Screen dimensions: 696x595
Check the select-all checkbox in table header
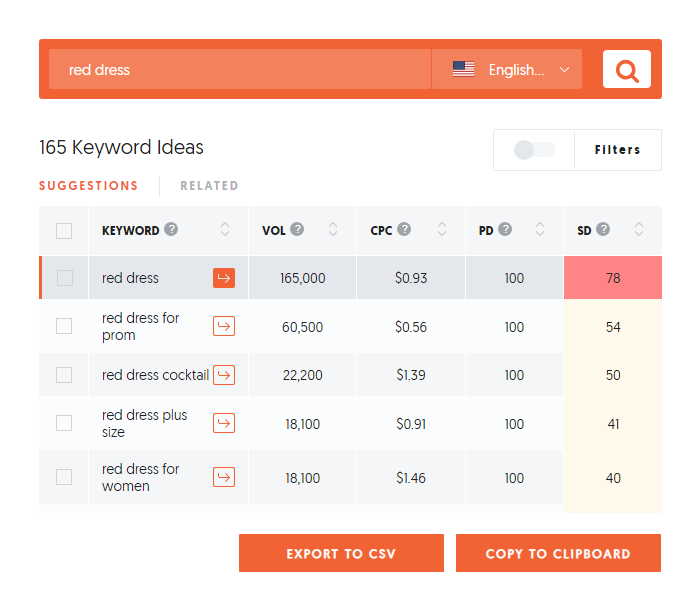click(64, 231)
